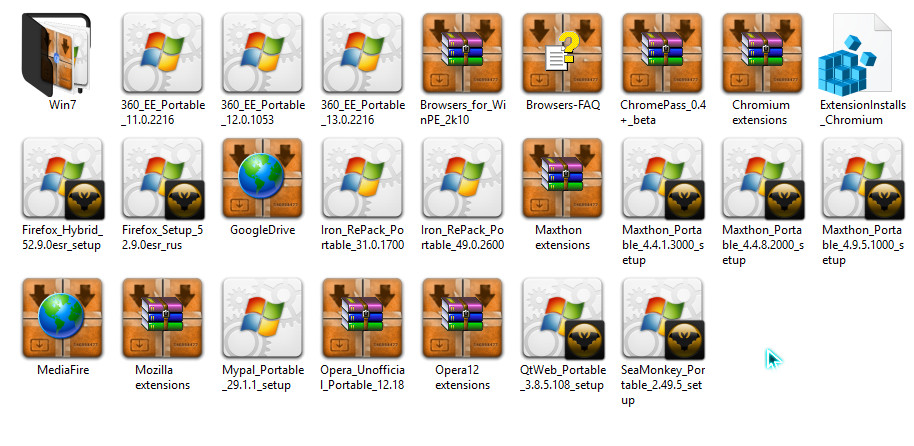Click the Iron_RePack_Portable_49.0.2600 icon
This screenshot has width=914, height=446.
pyautogui.click(x=462, y=178)
